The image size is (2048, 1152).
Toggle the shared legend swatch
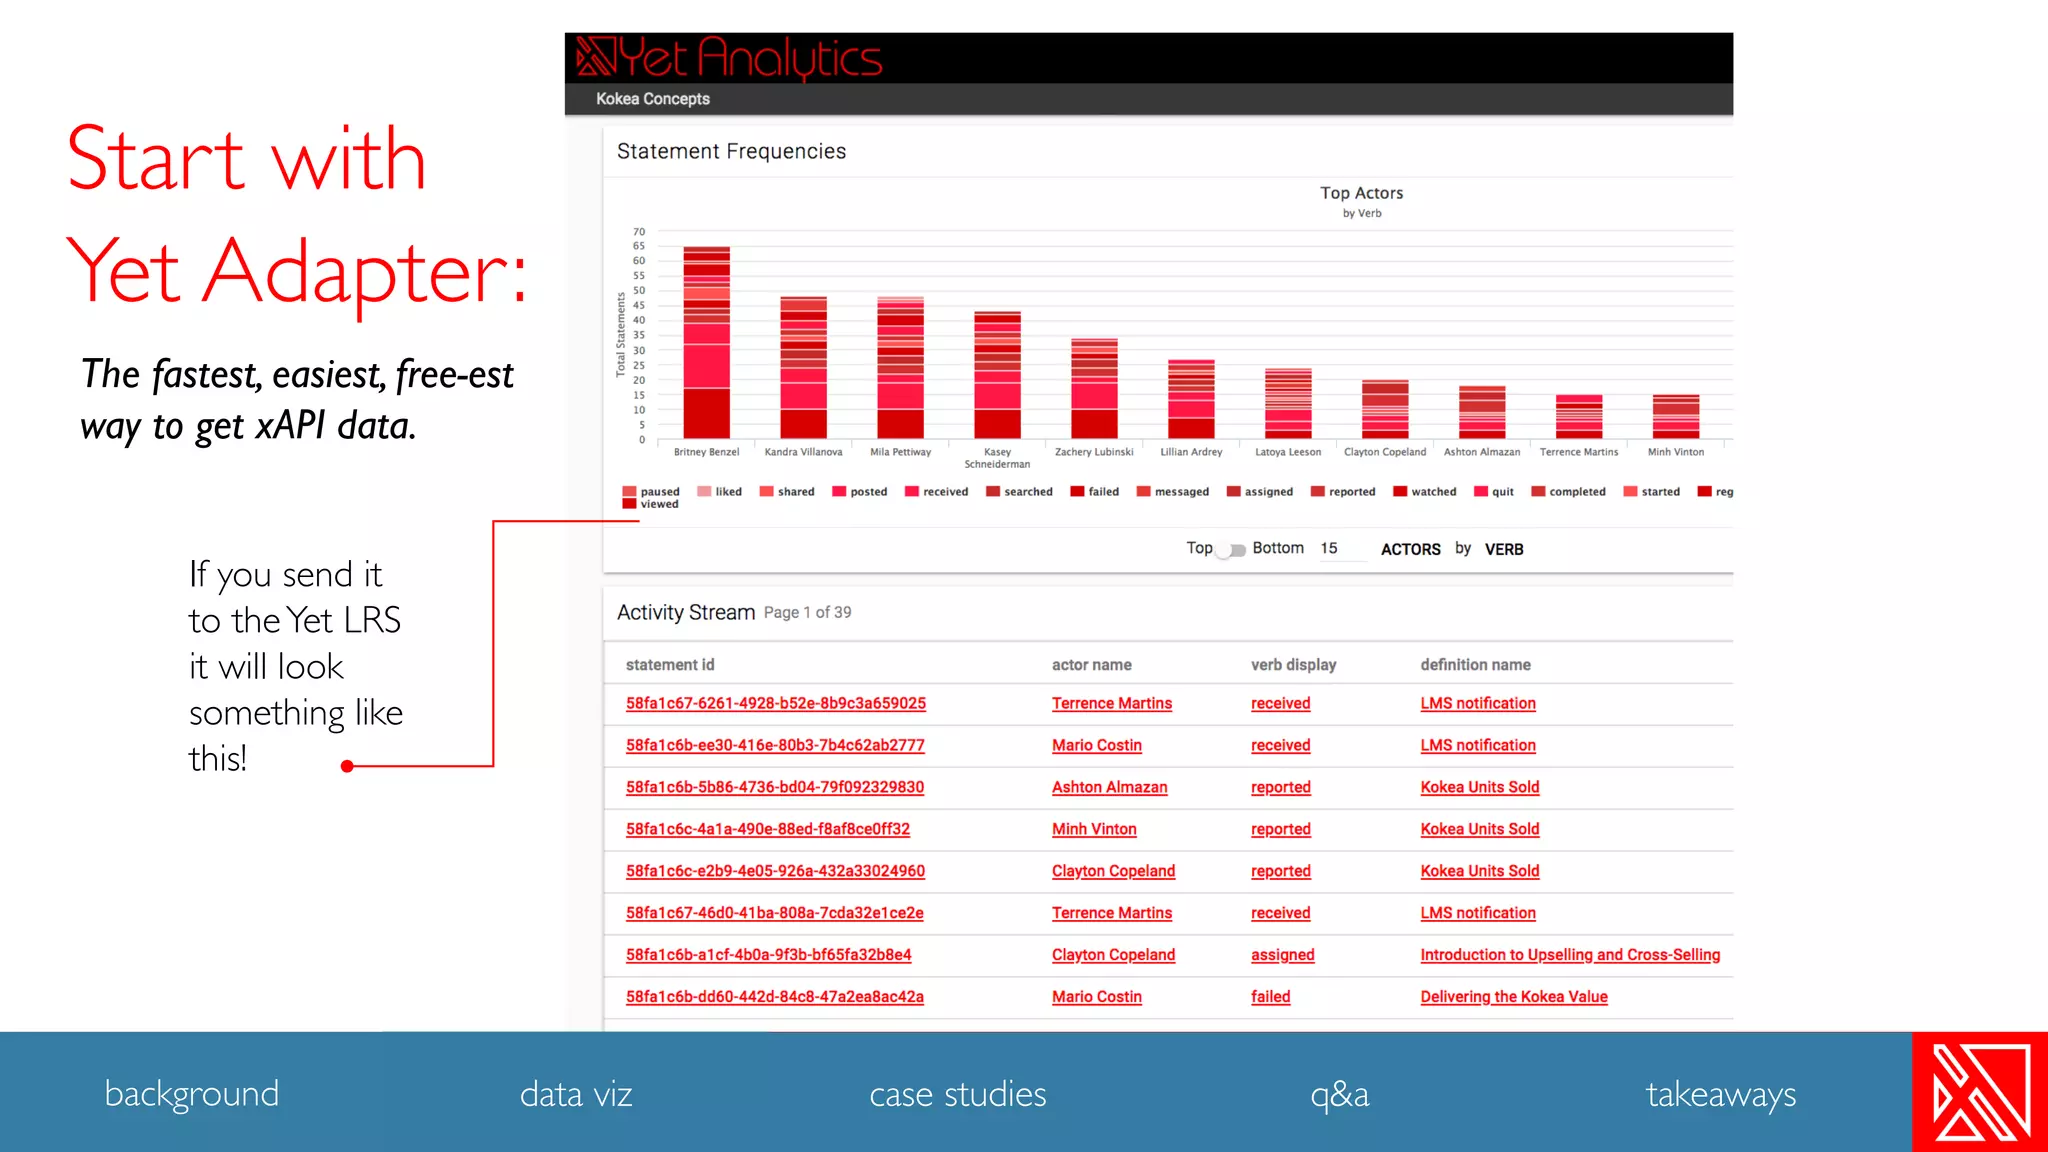767,491
